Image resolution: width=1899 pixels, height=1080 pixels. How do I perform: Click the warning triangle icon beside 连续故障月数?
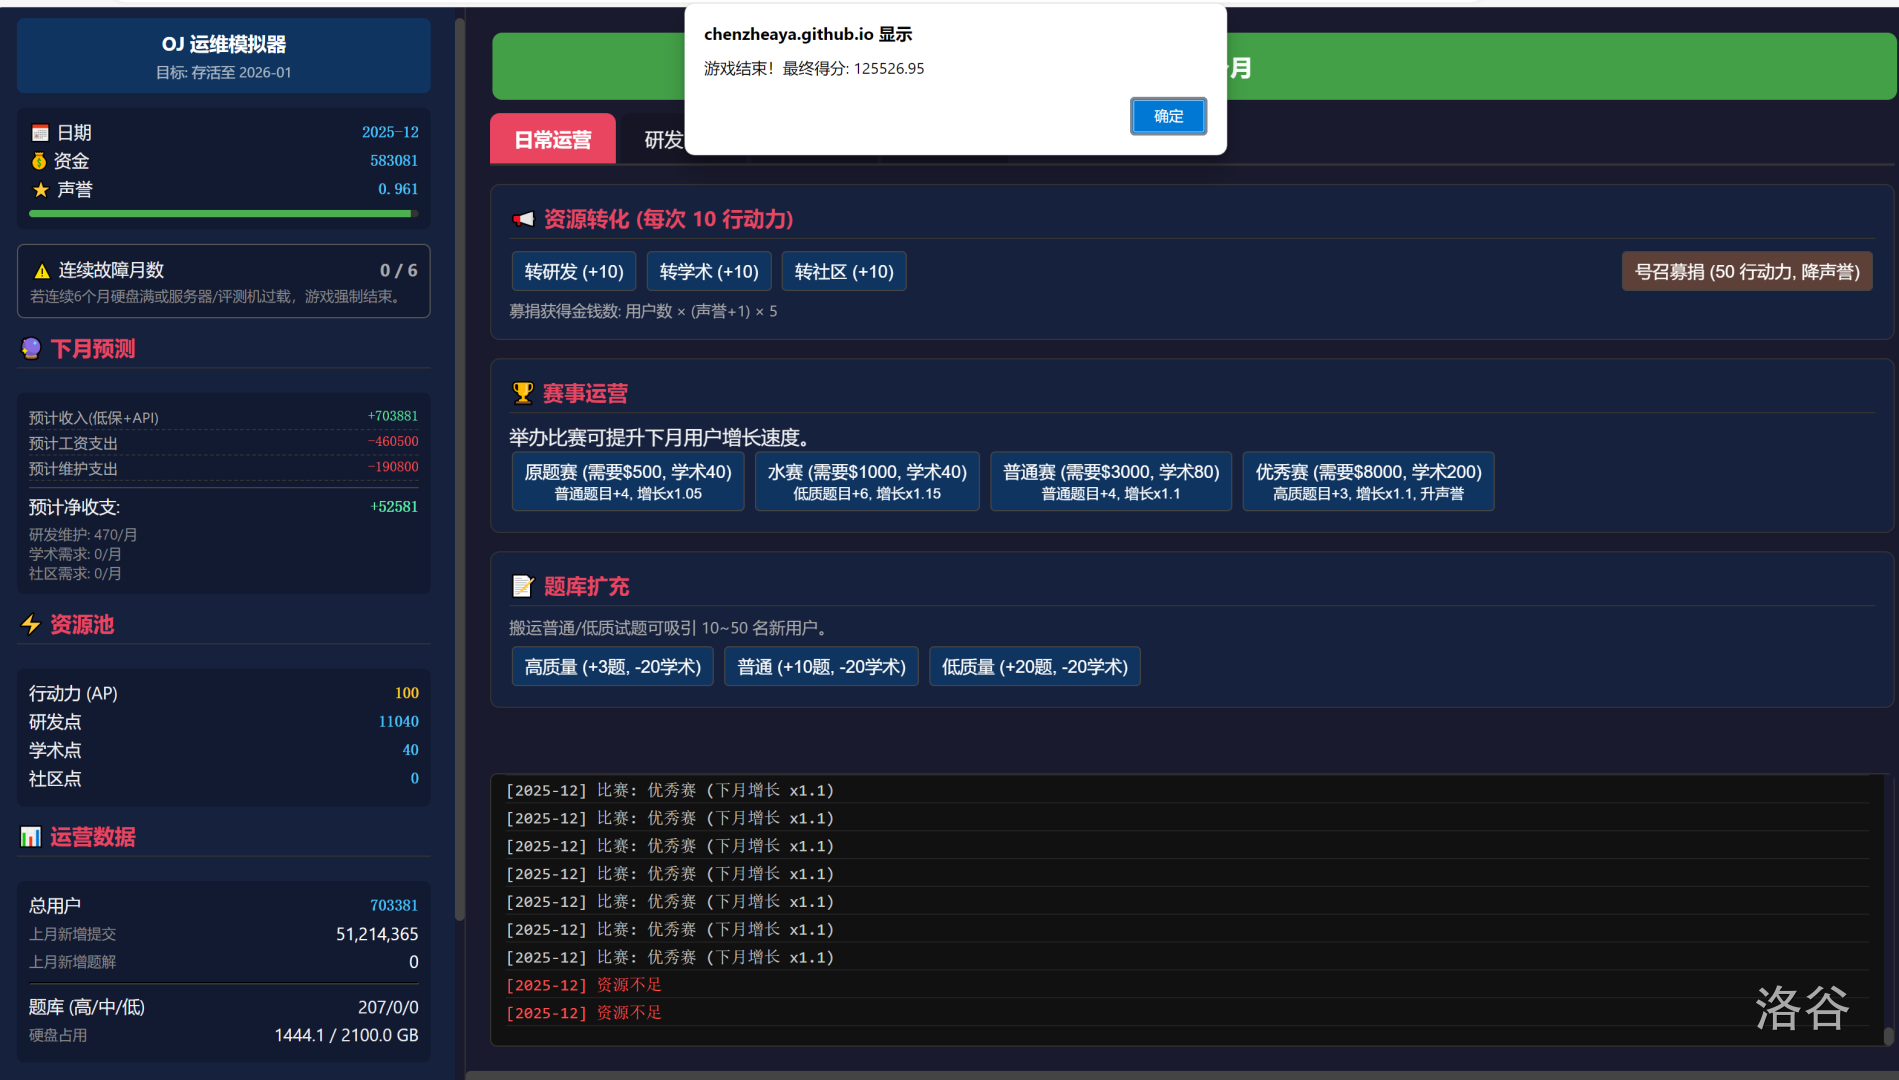pyautogui.click(x=42, y=271)
